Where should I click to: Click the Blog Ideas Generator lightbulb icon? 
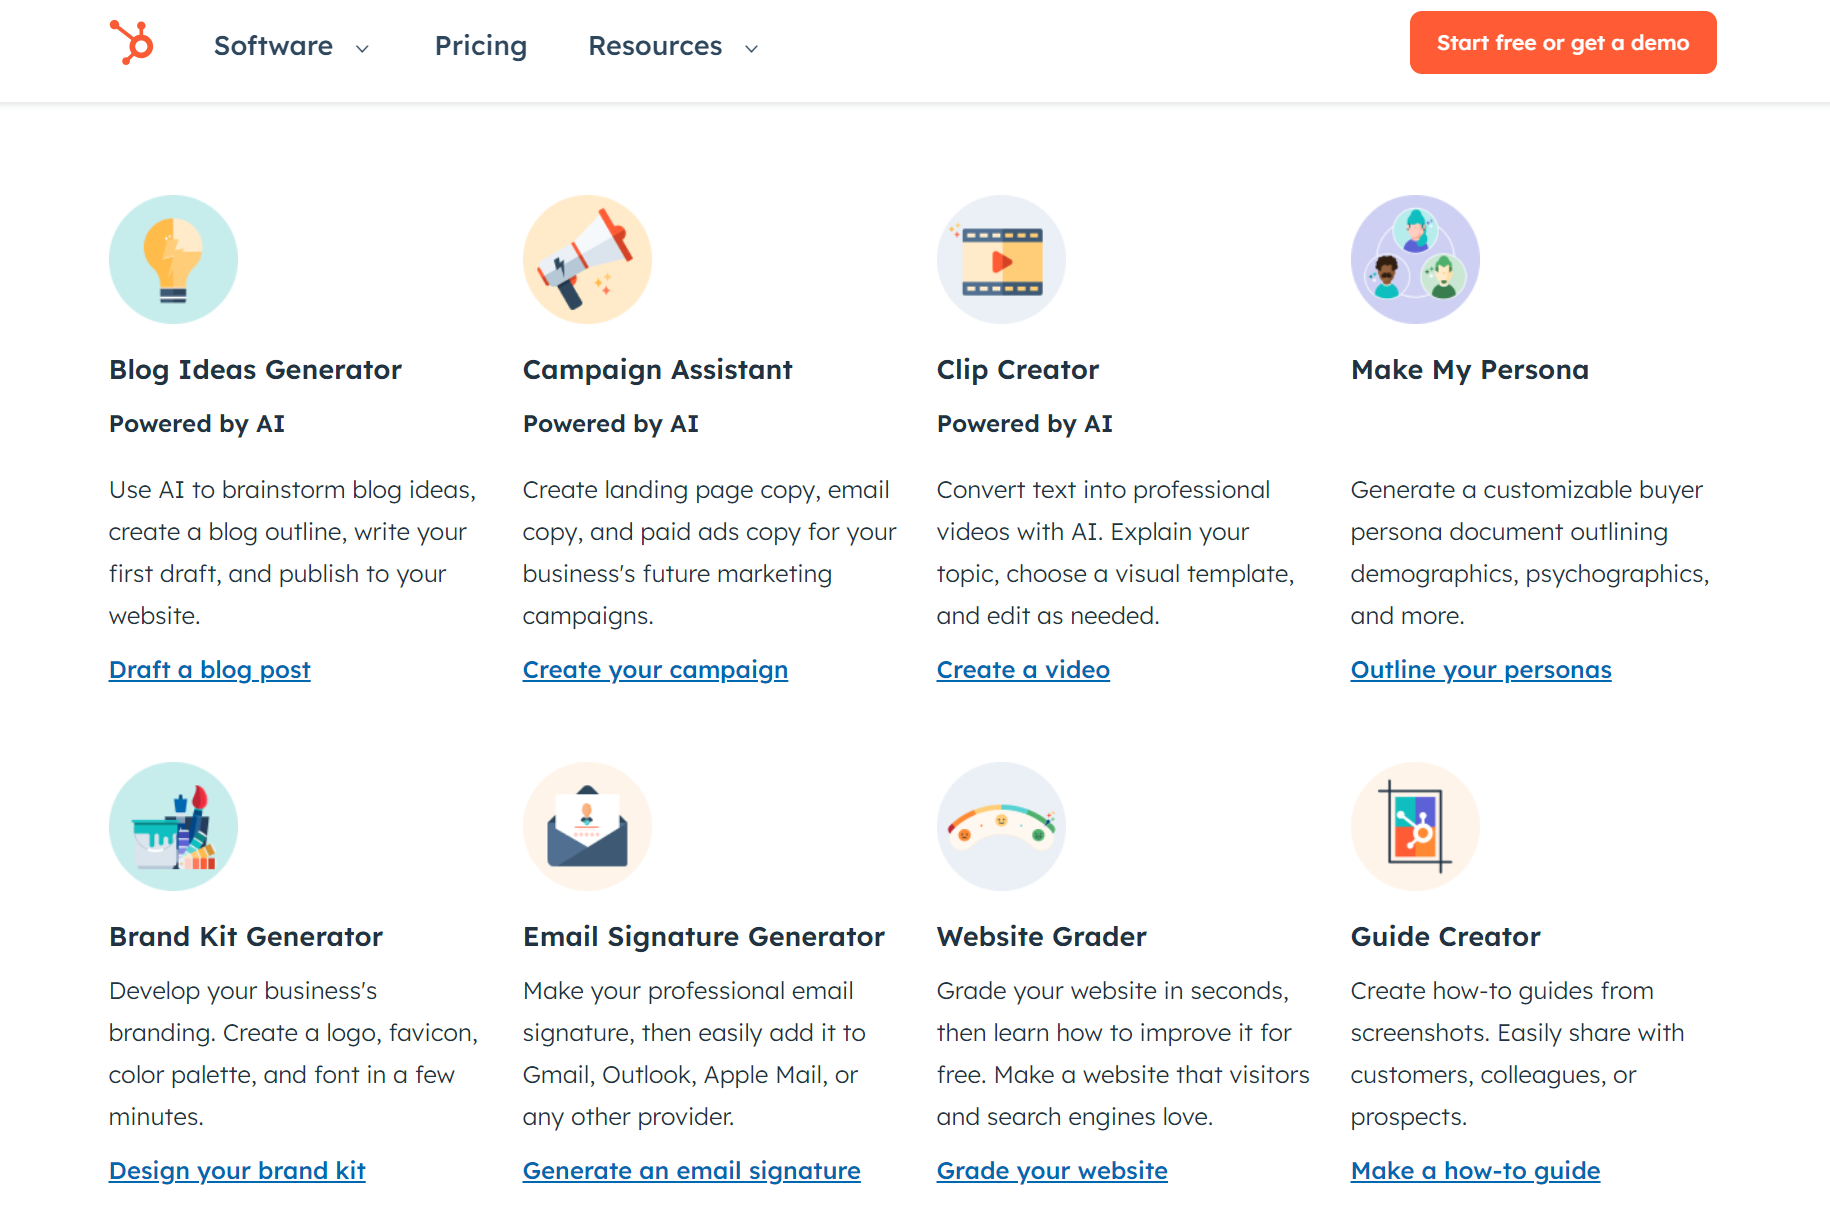[173, 259]
